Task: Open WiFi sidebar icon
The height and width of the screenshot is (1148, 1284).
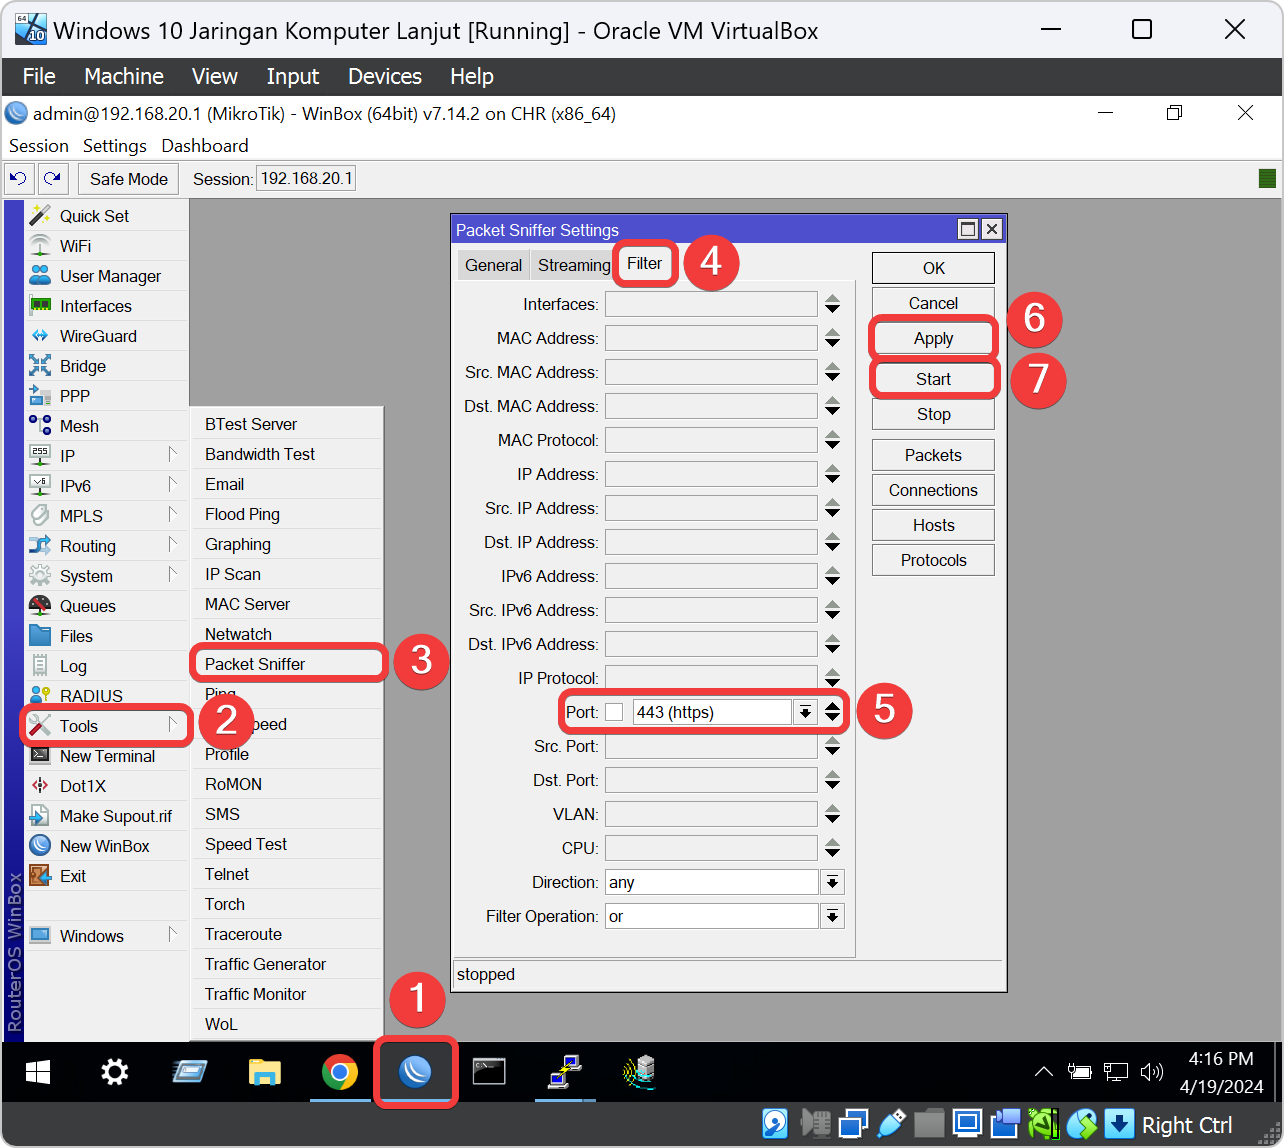Action: click(40, 245)
